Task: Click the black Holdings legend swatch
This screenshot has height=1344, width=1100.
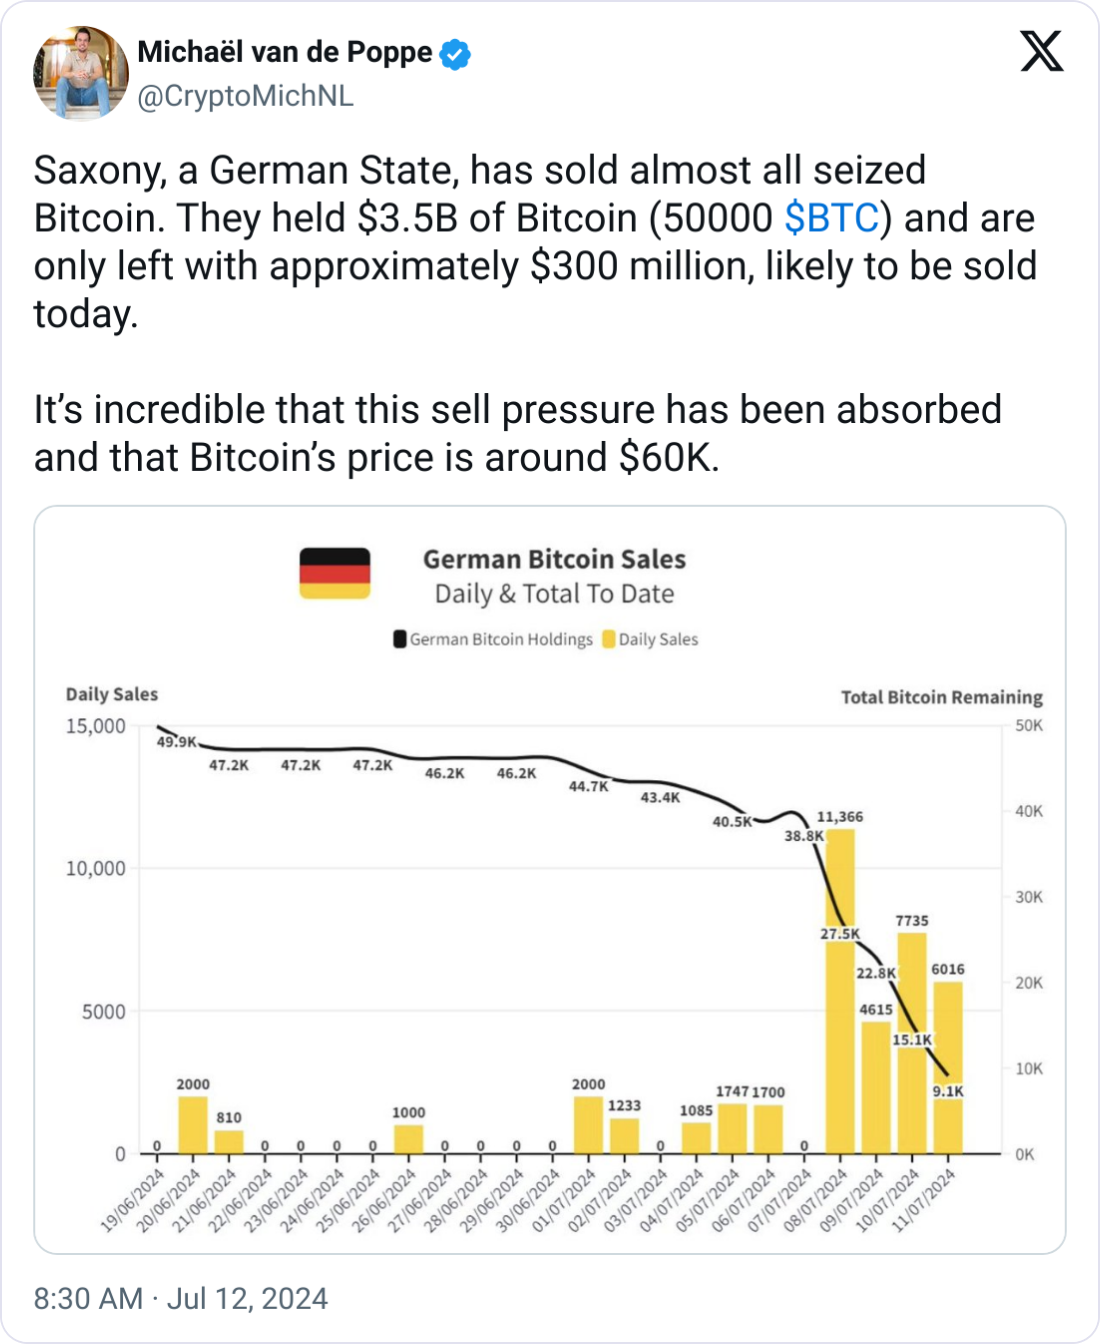Action: point(400,639)
